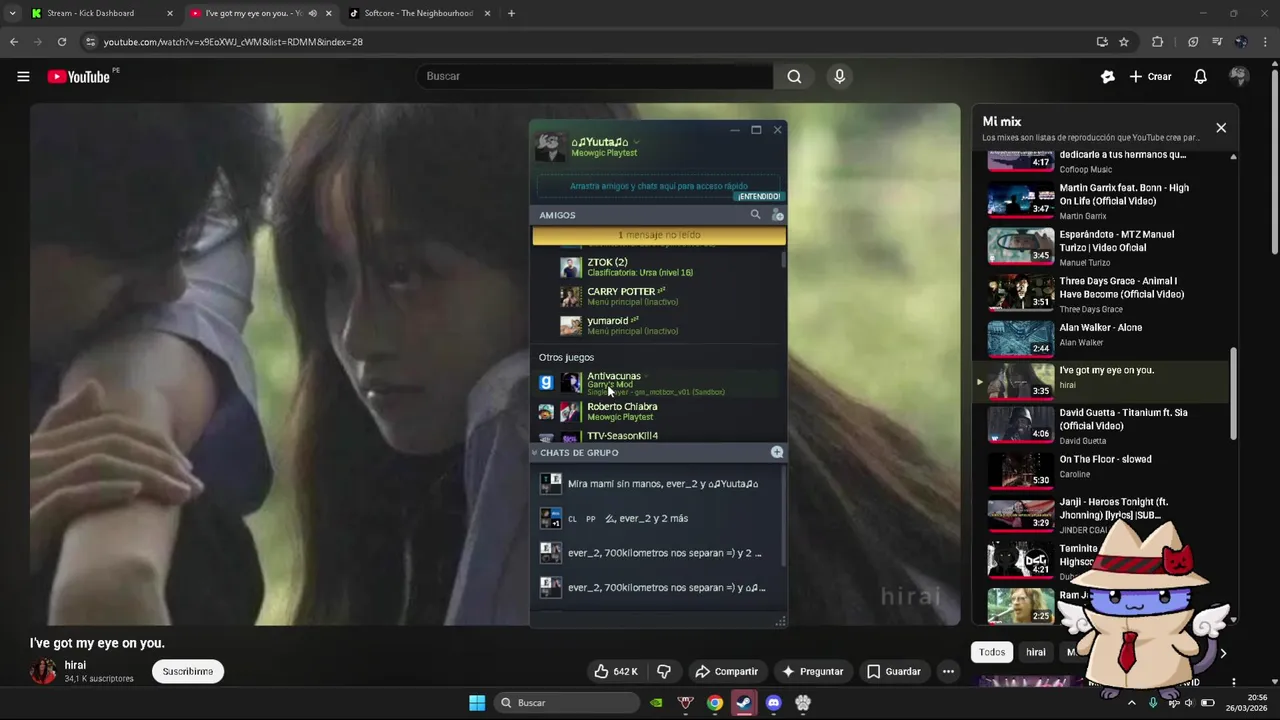Image resolution: width=1280 pixels, height=720 pixels.
Task: Open Chrome profile avatar
Action: [1241, 42]
